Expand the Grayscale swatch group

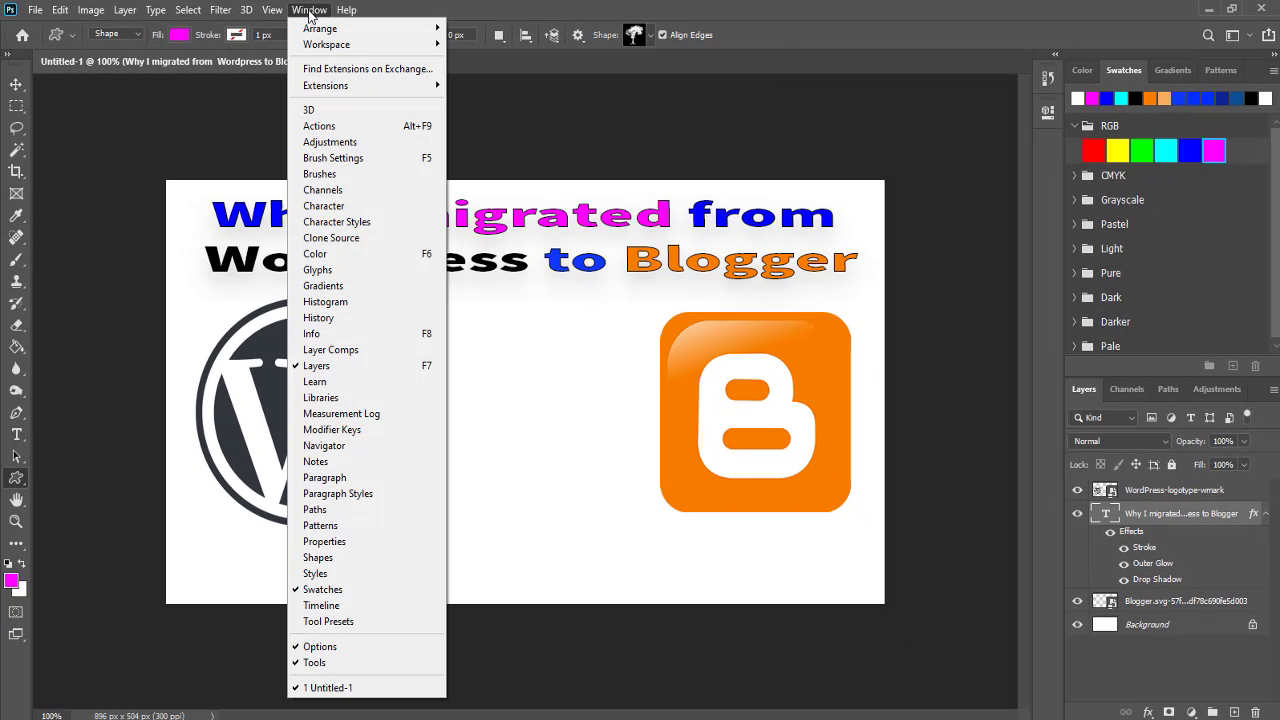click(x=1074, y=200)
